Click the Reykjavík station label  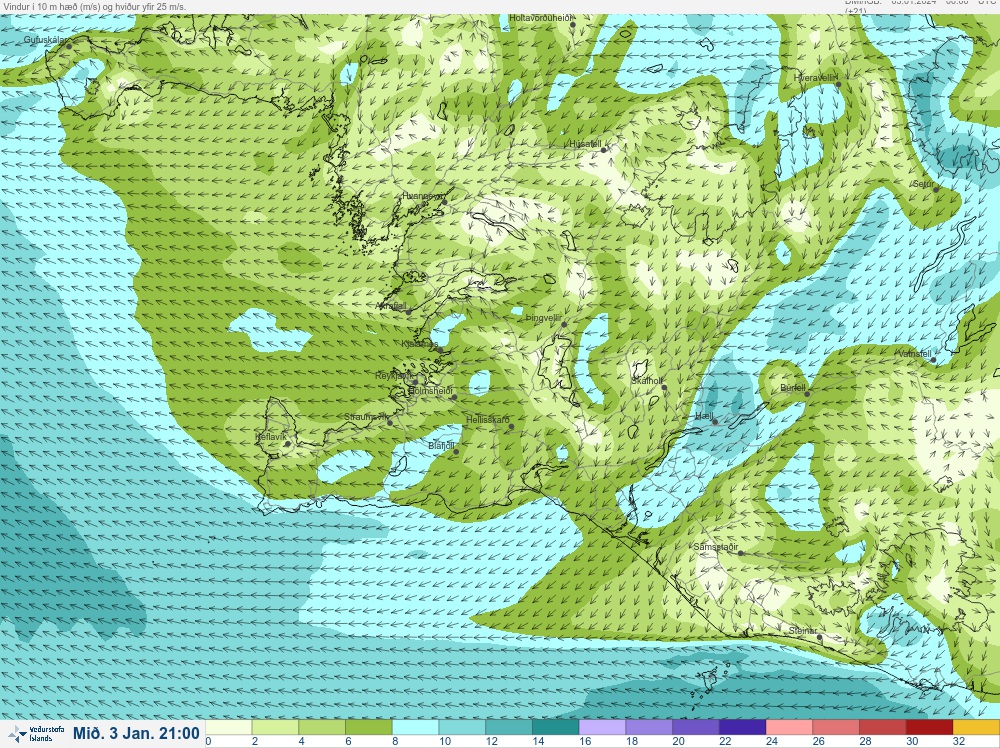394,376
